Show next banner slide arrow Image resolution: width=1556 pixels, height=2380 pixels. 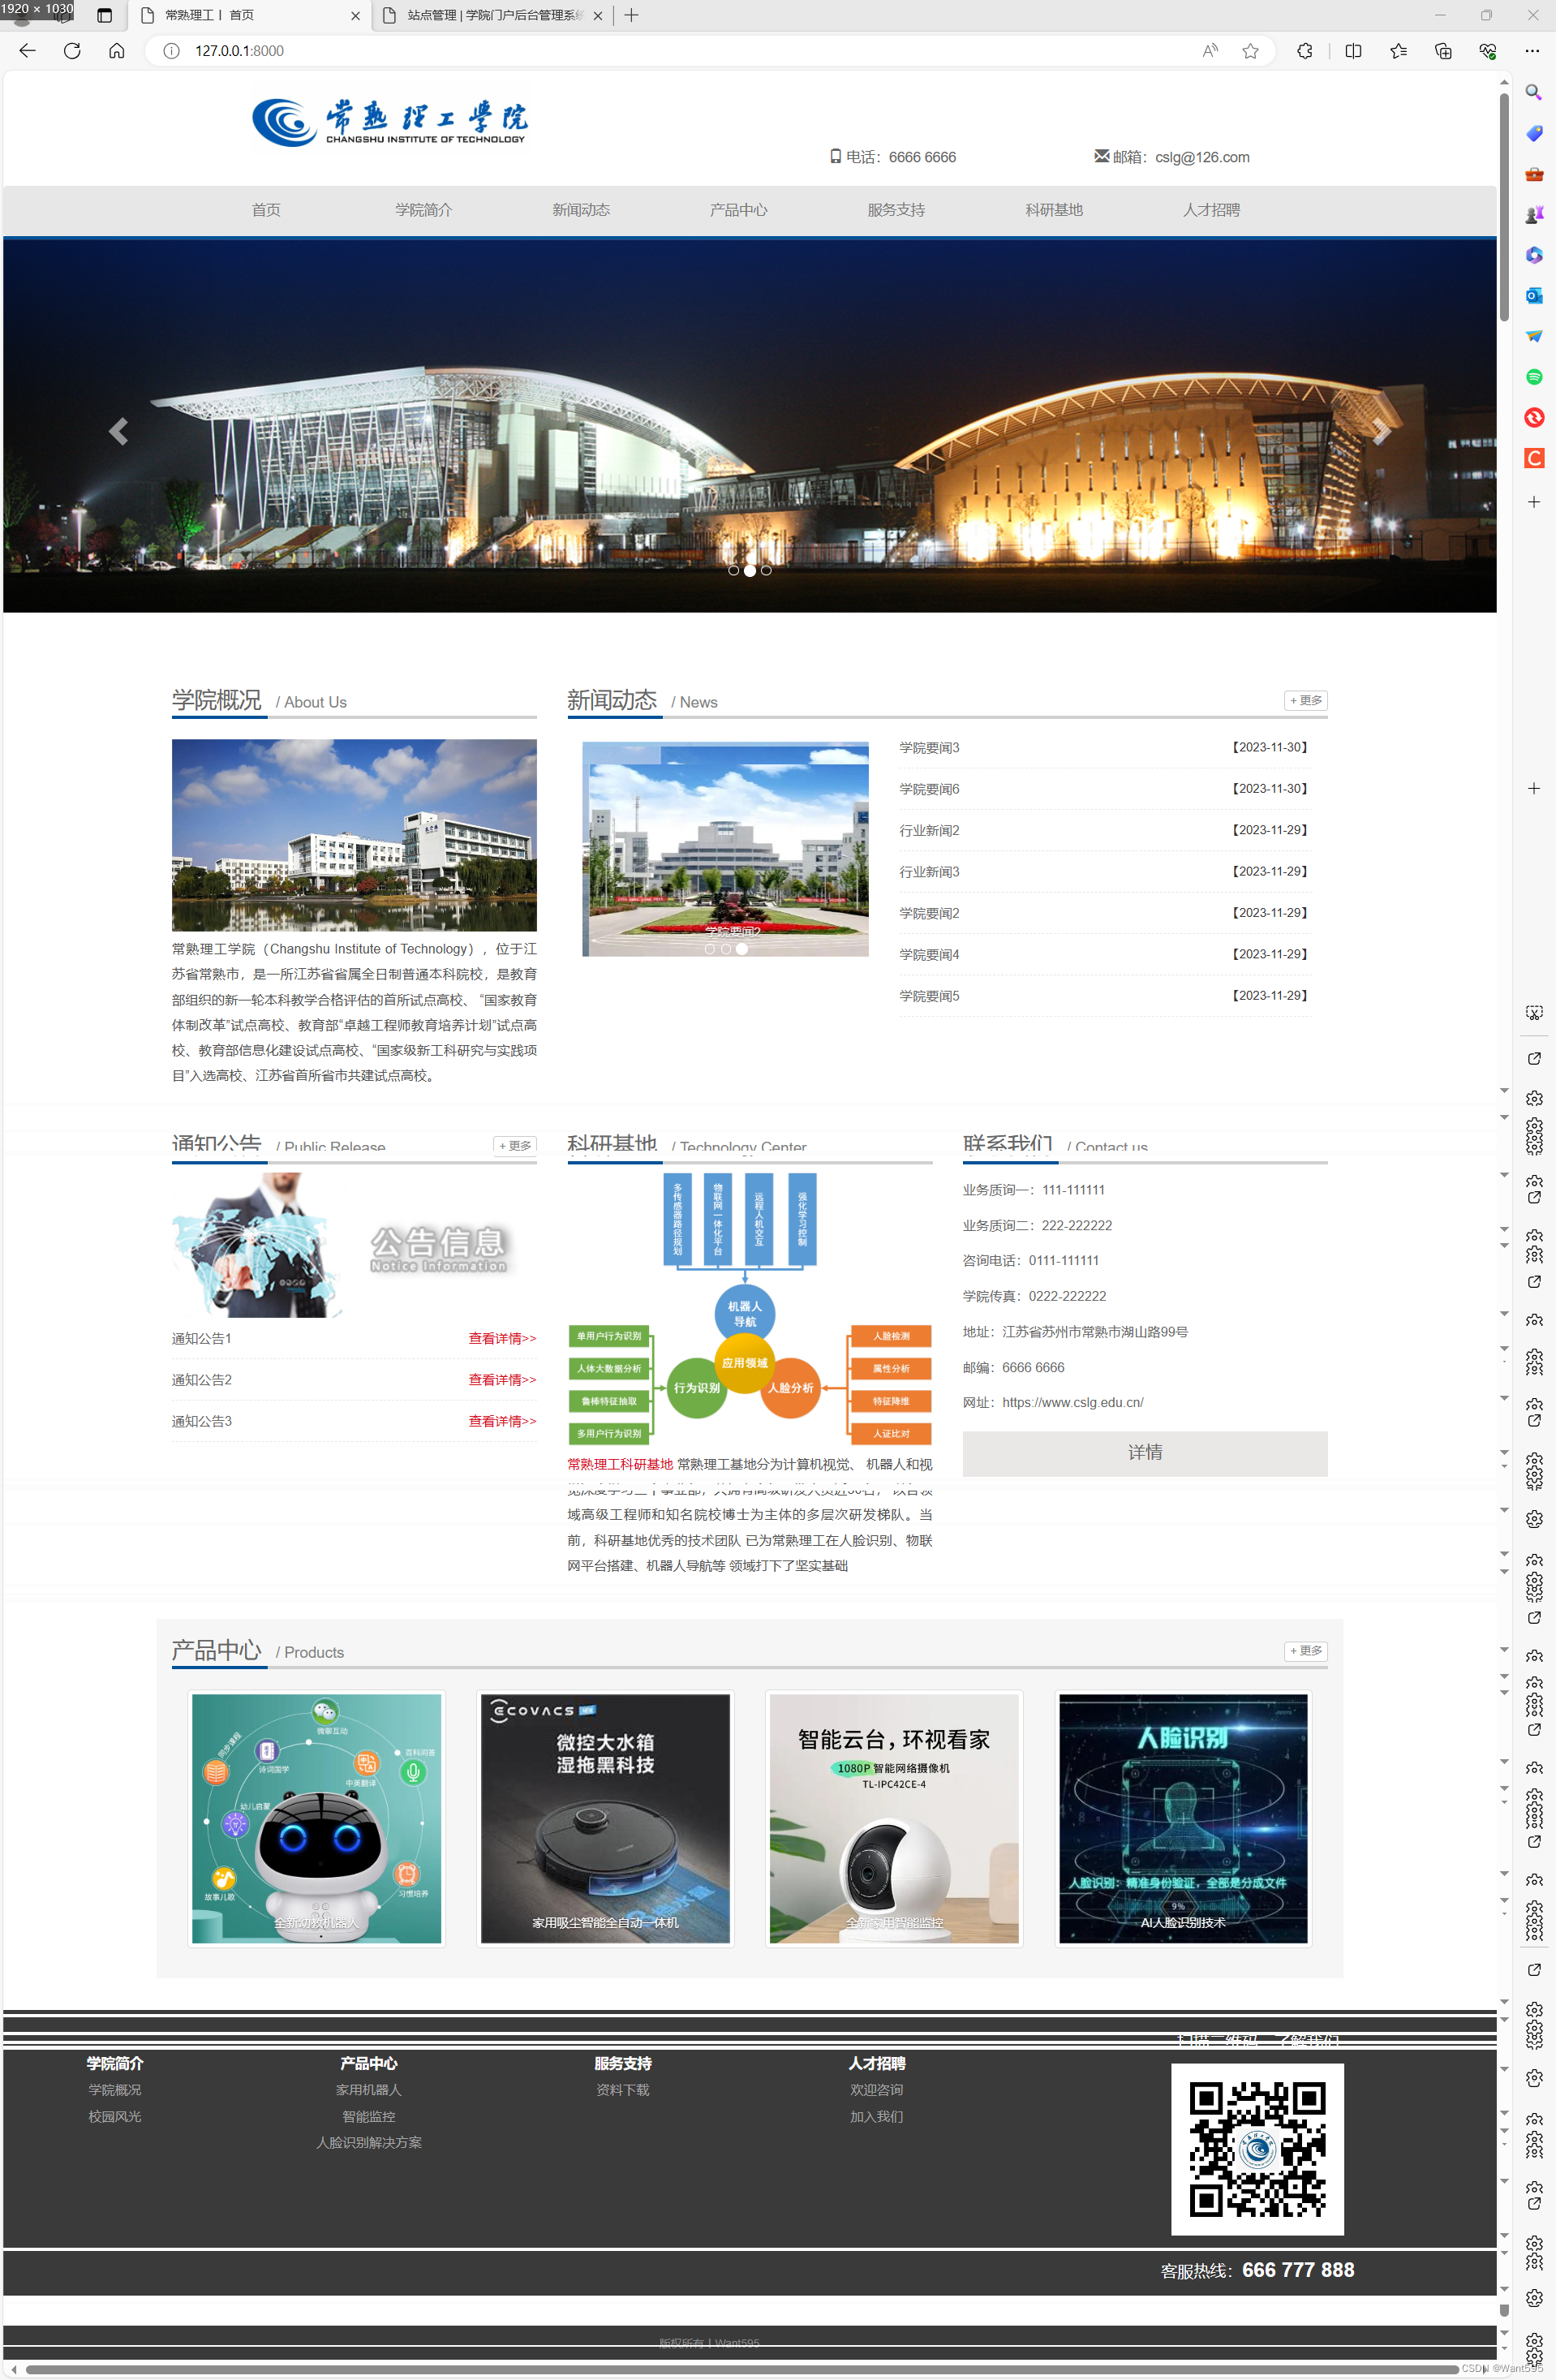click(1382, 431)
